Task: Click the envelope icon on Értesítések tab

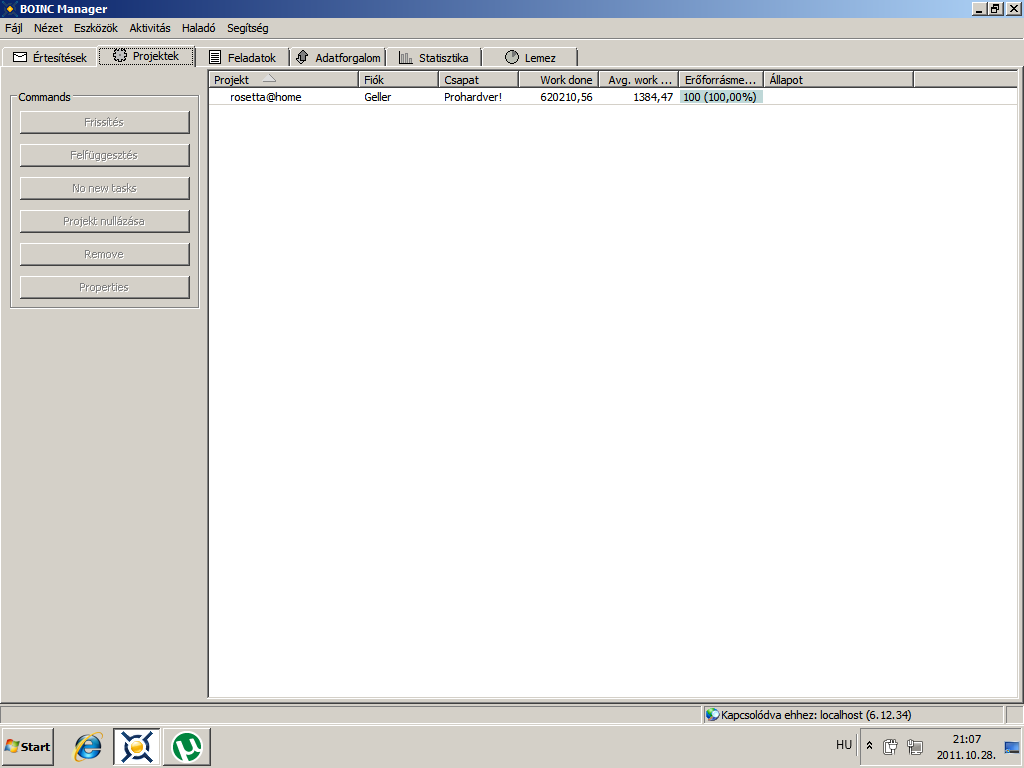Action: click(20, 57)
